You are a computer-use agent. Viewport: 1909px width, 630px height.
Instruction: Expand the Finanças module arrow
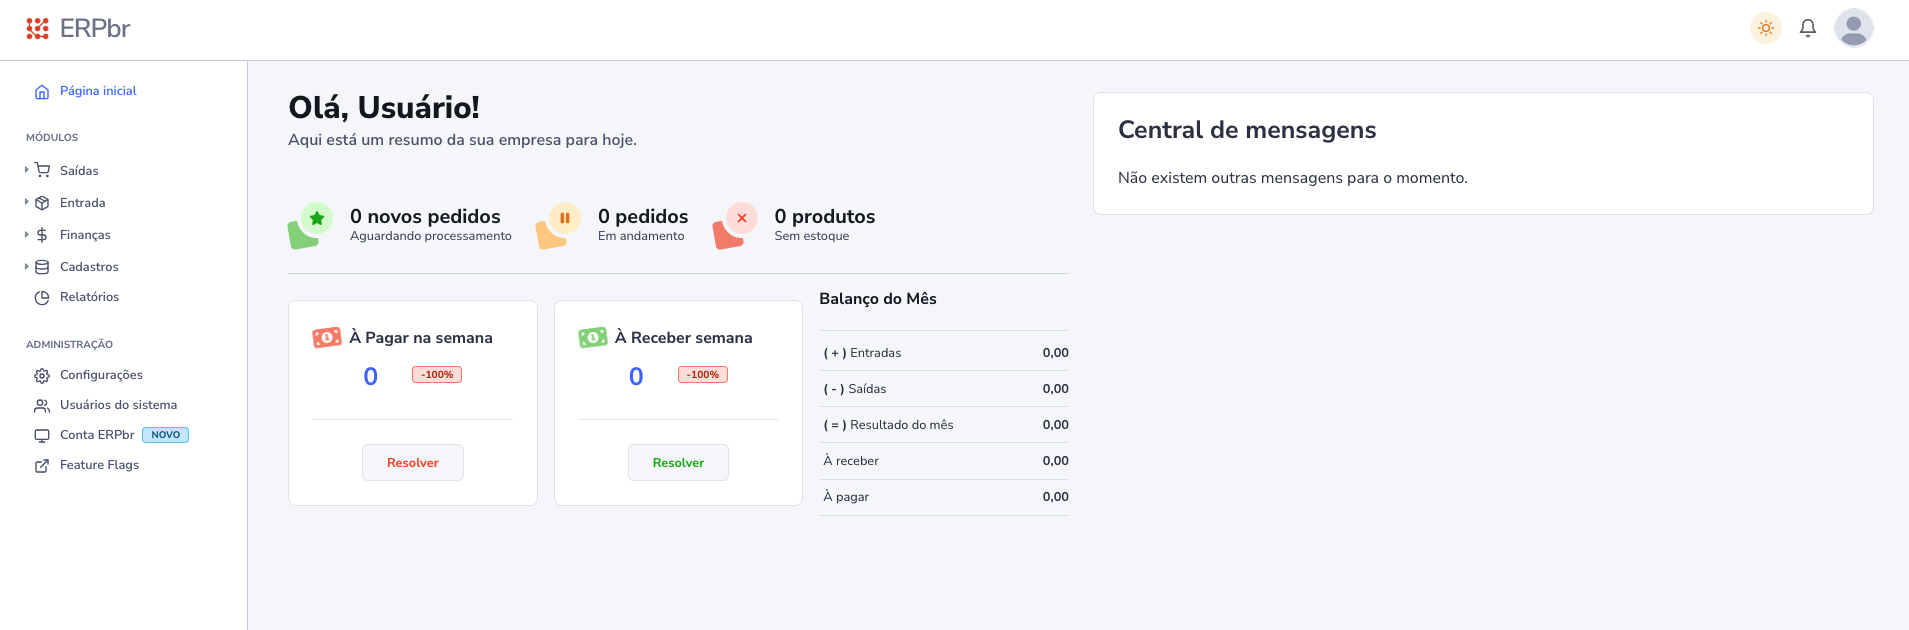pos(27,234)
